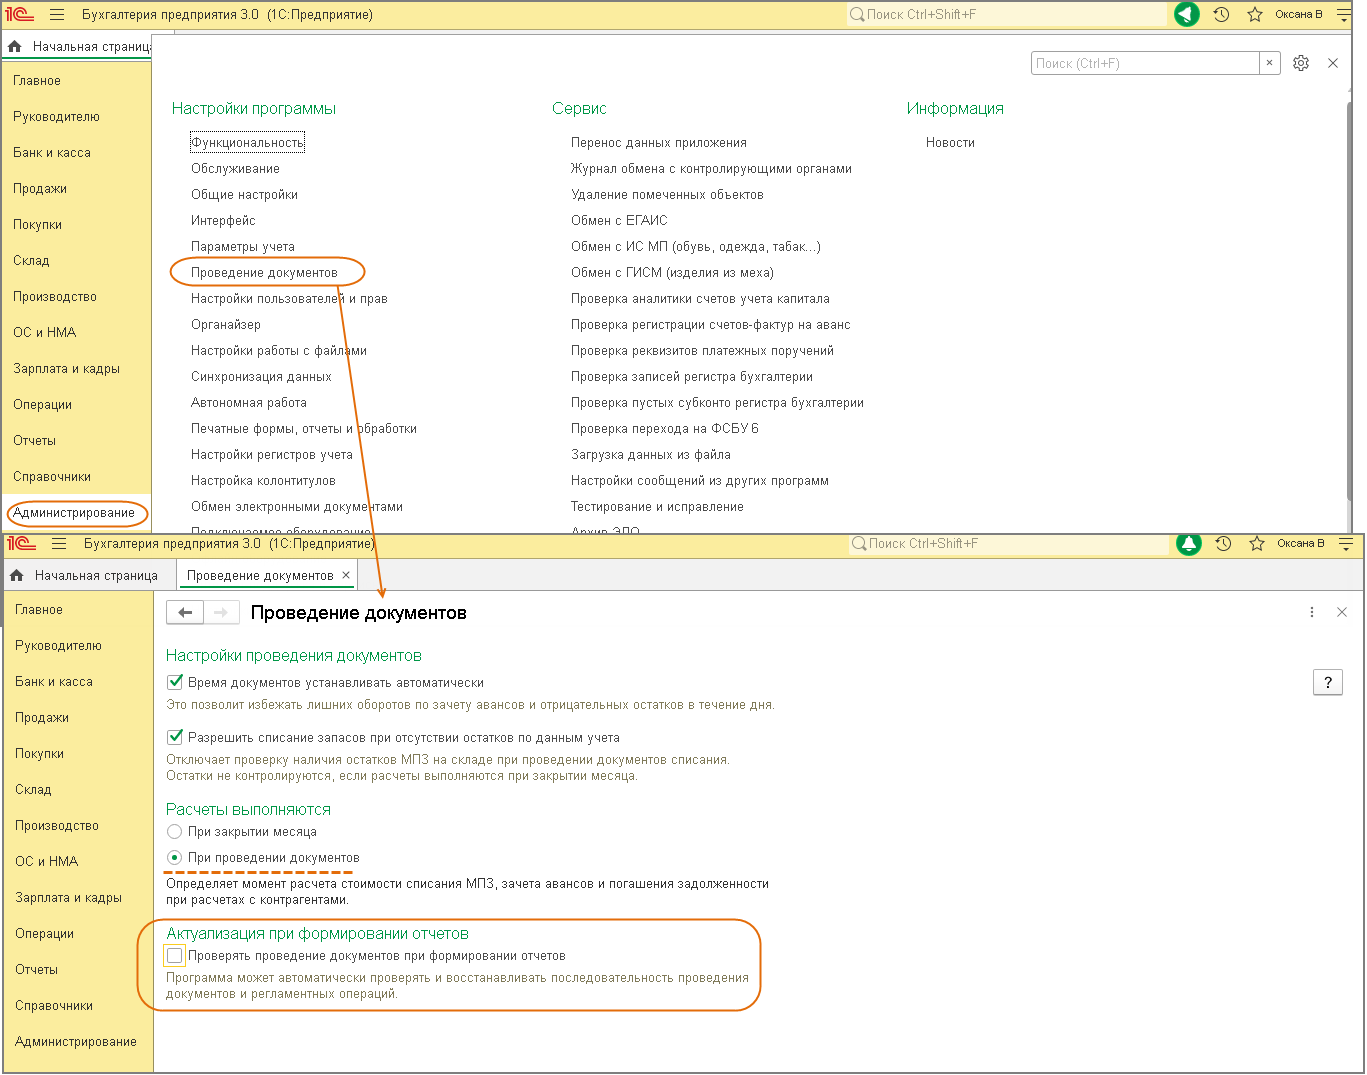Screen dimensions: 1367x1075
Task: Open Перенос данных приложения link
Action: 659,143
